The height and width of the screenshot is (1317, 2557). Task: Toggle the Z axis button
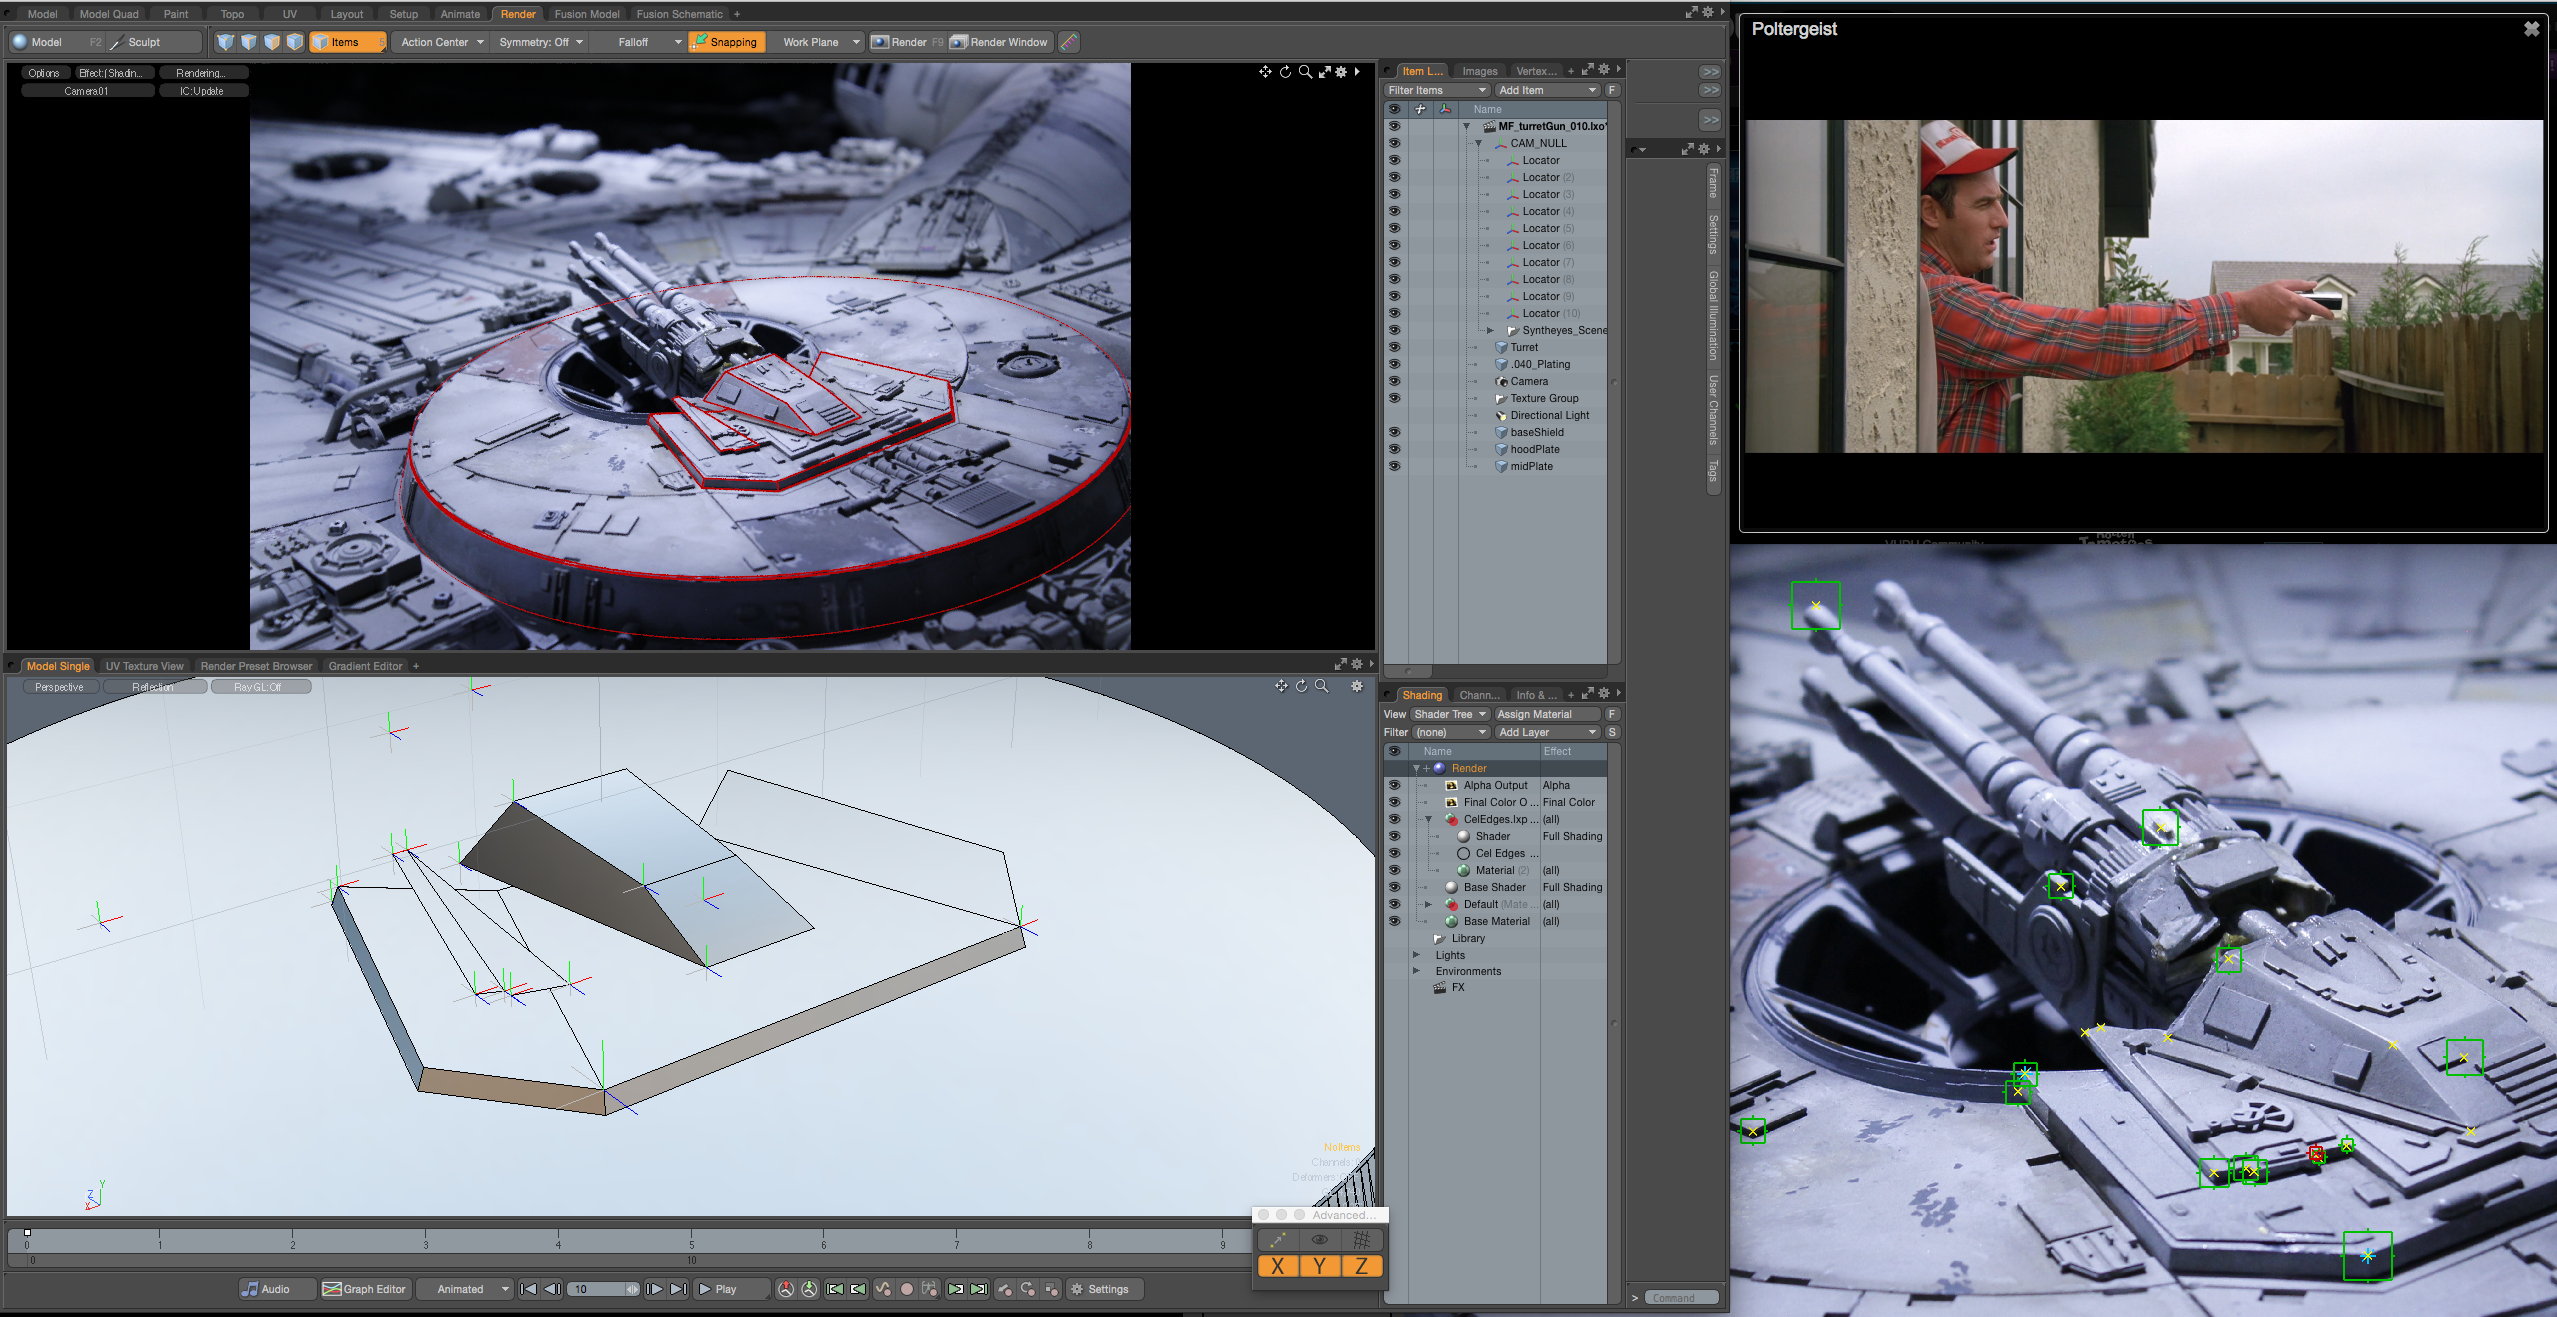coord(1362,1266)
